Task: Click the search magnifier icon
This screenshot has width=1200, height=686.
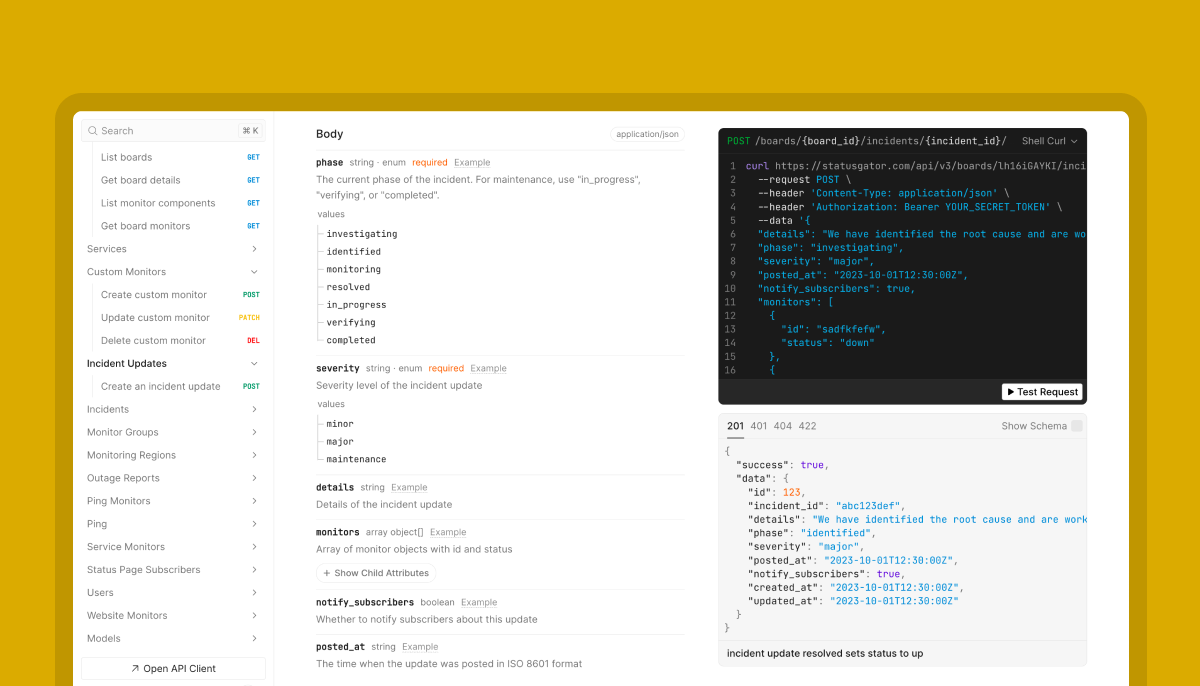Action: point(92,131)
